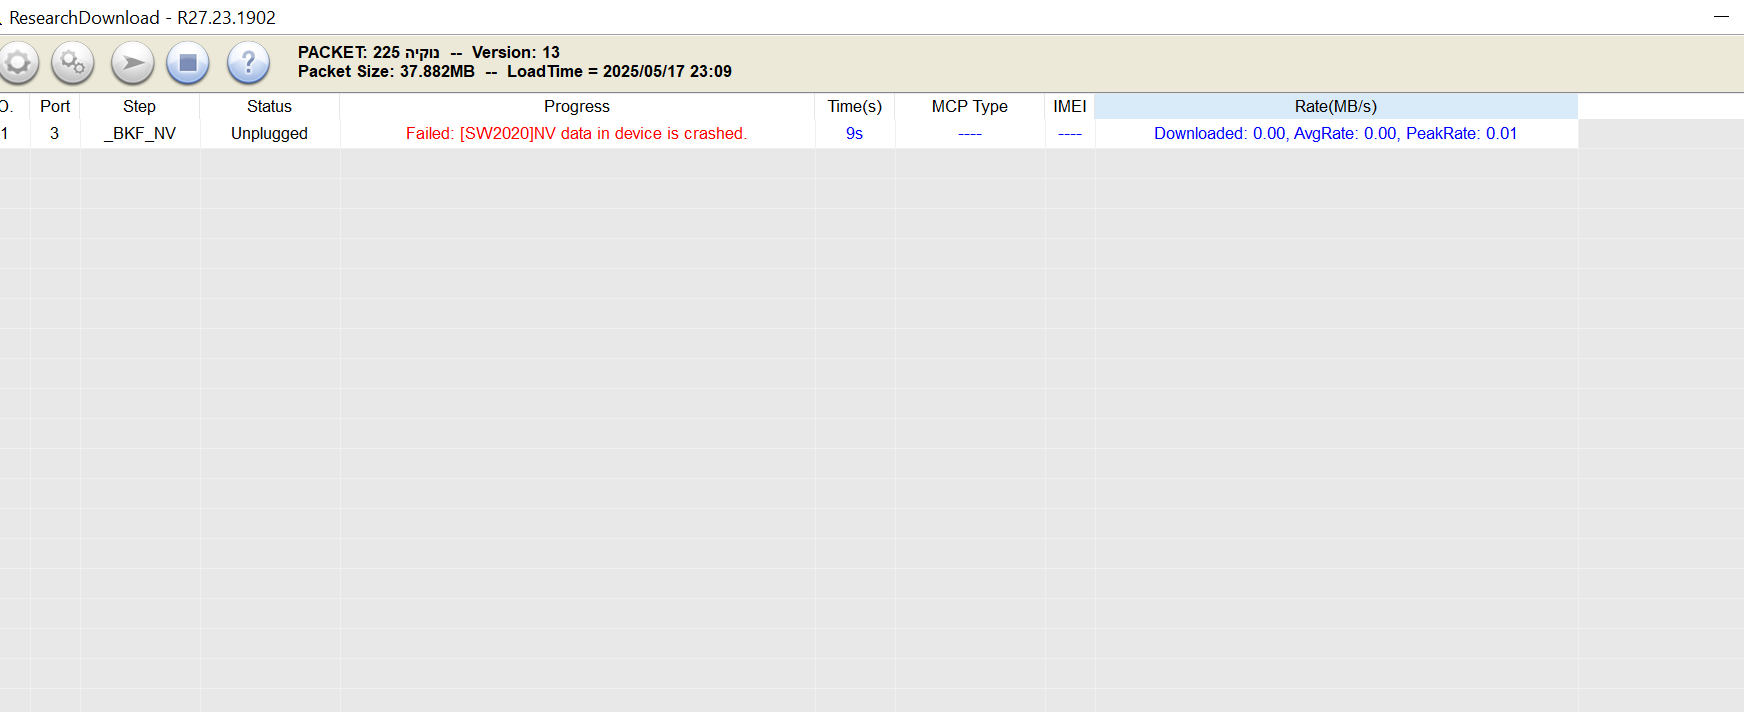Select the PACKET 225 version text

click(429, 52)
